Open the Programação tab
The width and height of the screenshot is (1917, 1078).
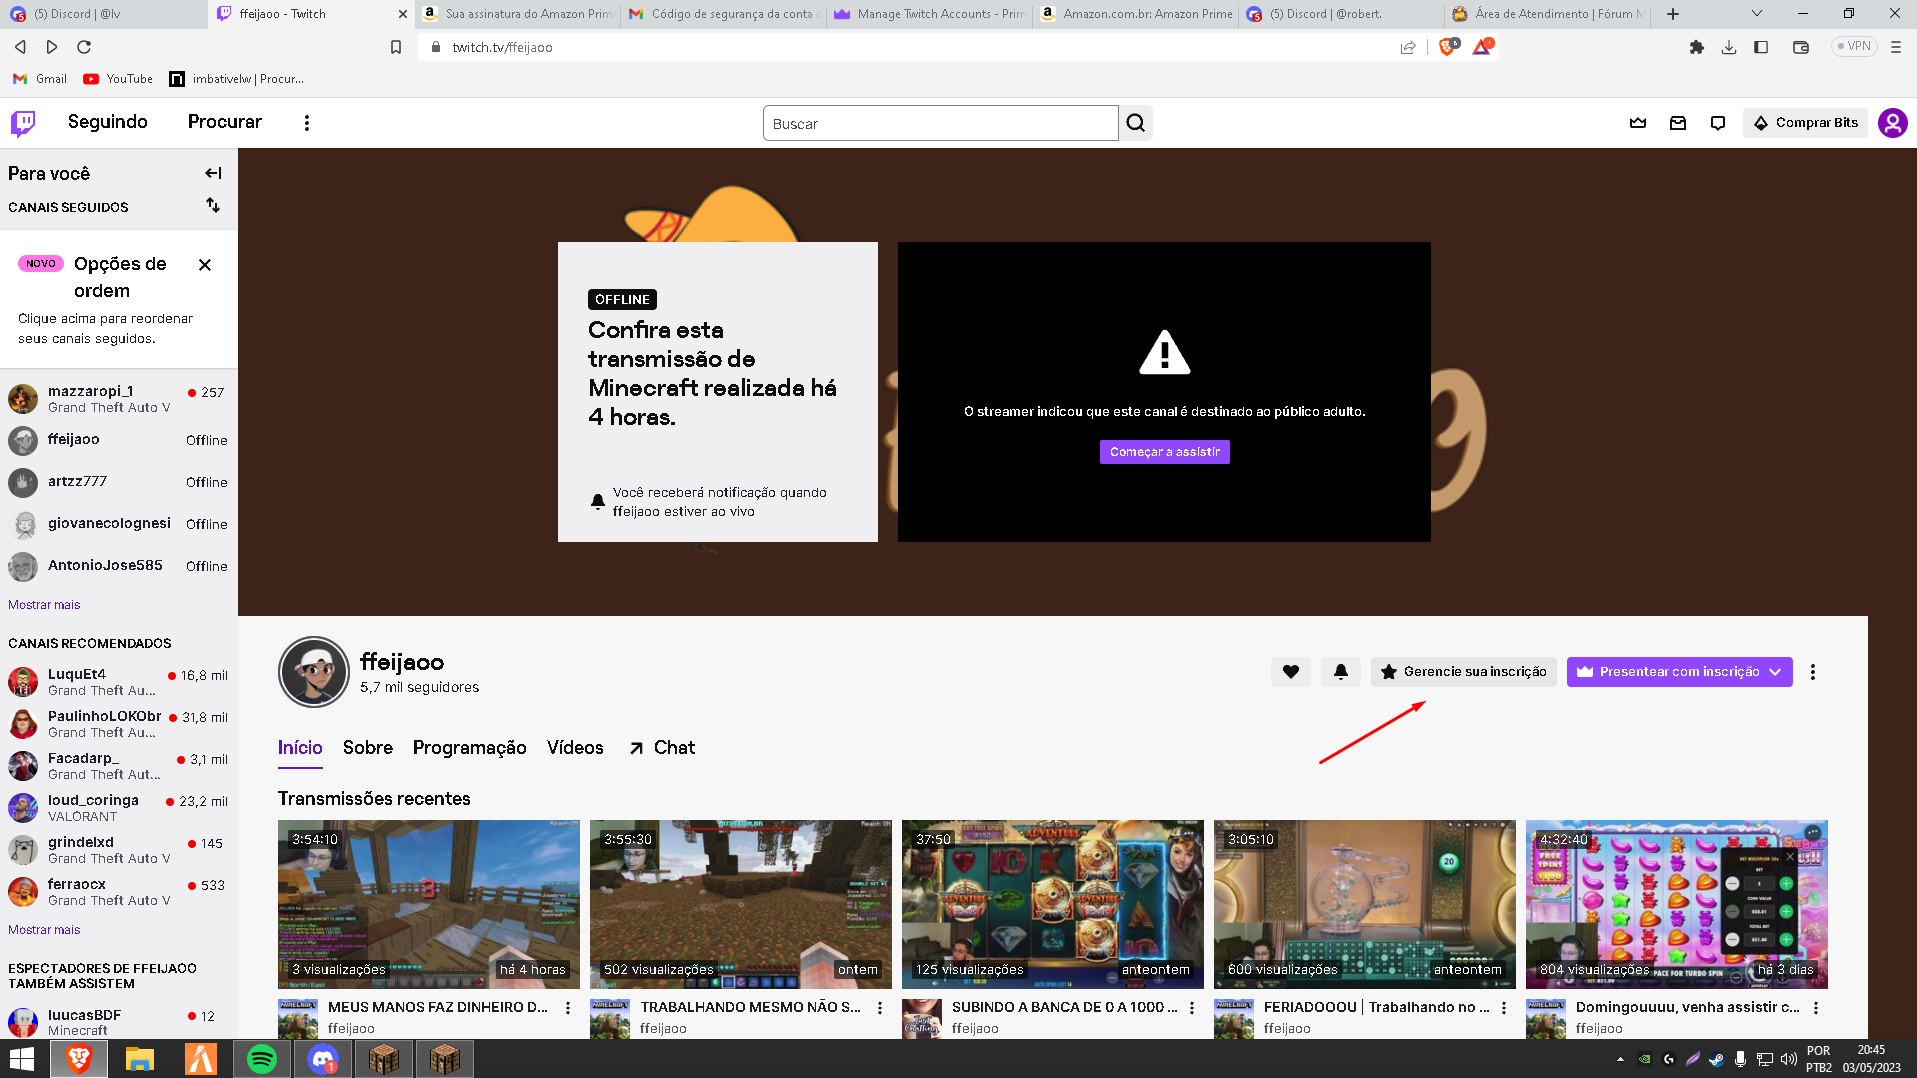(470, 748)
